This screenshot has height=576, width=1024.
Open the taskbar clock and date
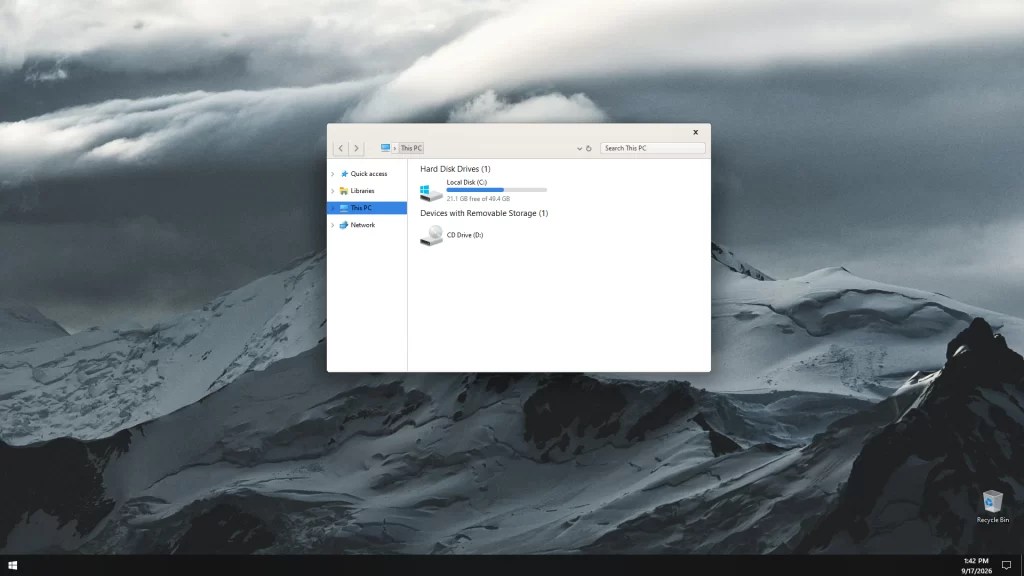click(x=976, y=566)
